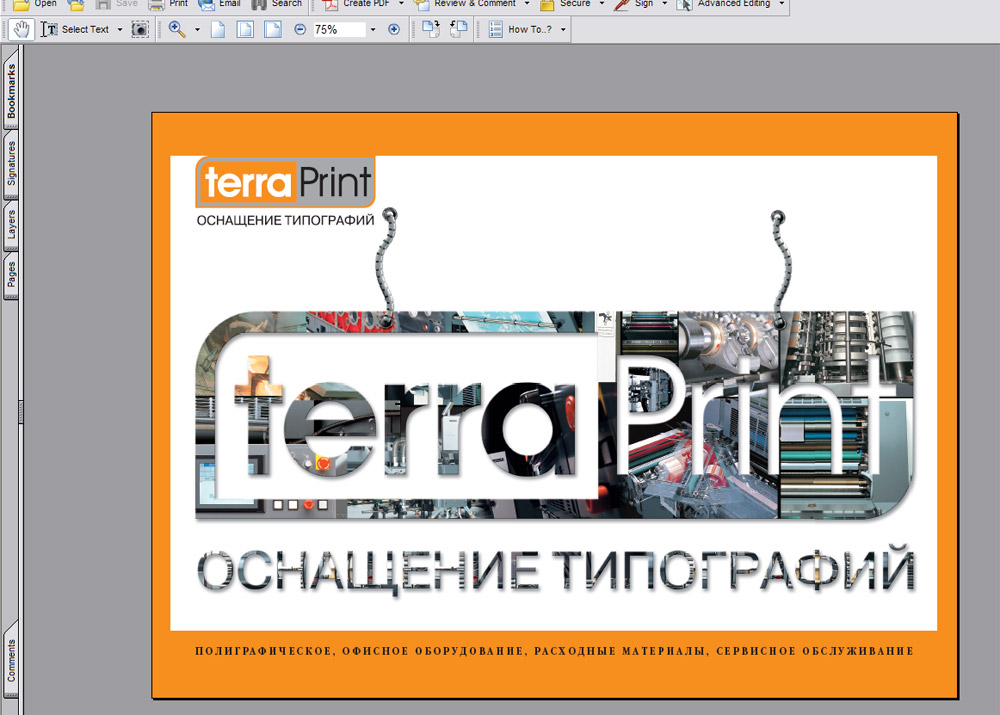This screenshot has width=1000, height=715.
Task: Select the Snapshot camera tool
Action: click(x=140, y=29)
